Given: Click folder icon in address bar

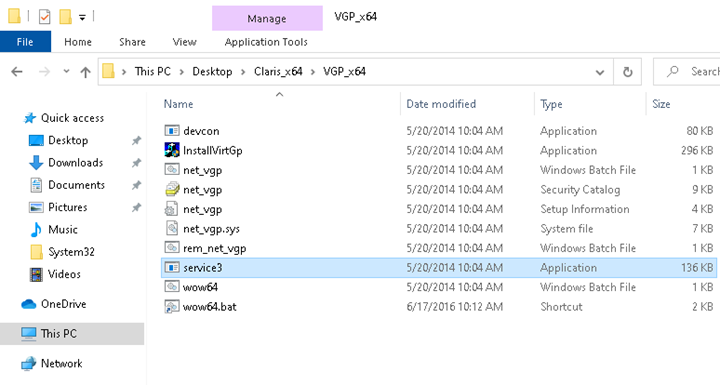Looking at the screenshot, I should click(108, 71).
